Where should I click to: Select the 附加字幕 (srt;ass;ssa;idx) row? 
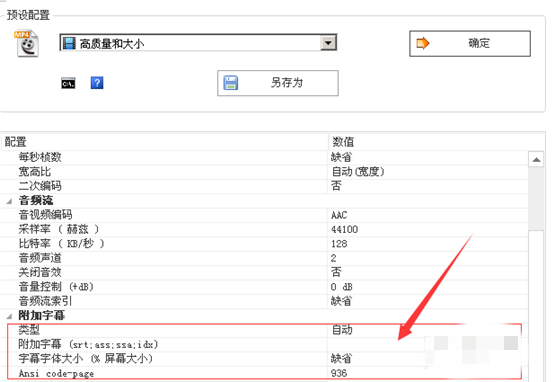tap(264, 344)
